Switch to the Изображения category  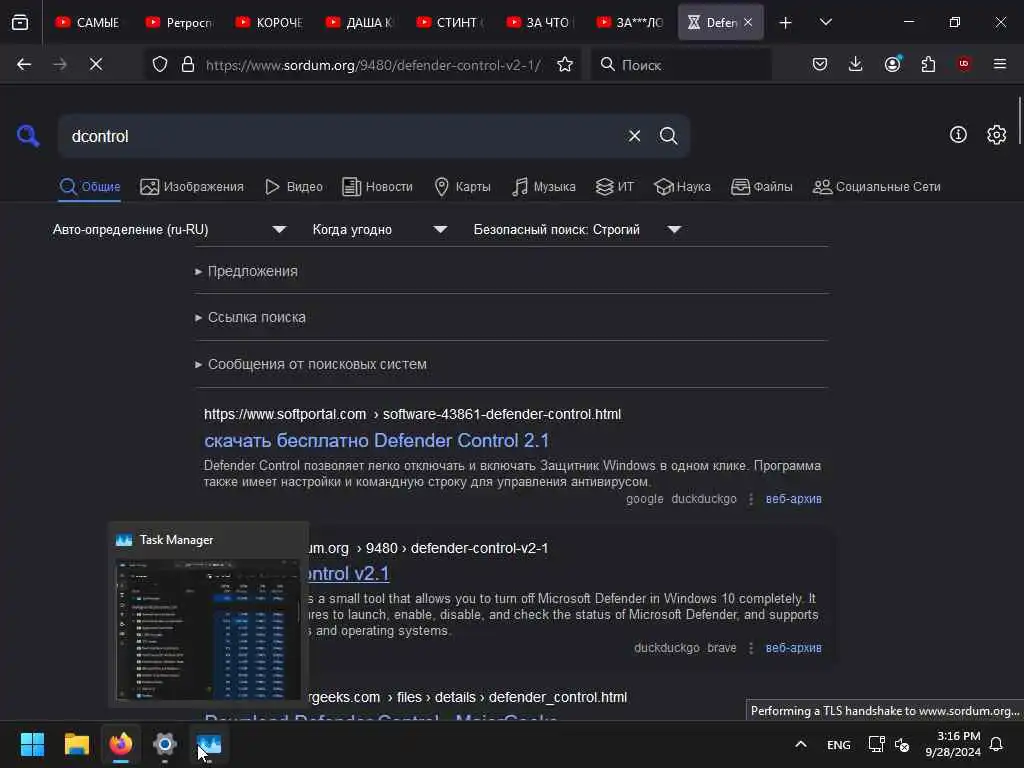[192, 187]
